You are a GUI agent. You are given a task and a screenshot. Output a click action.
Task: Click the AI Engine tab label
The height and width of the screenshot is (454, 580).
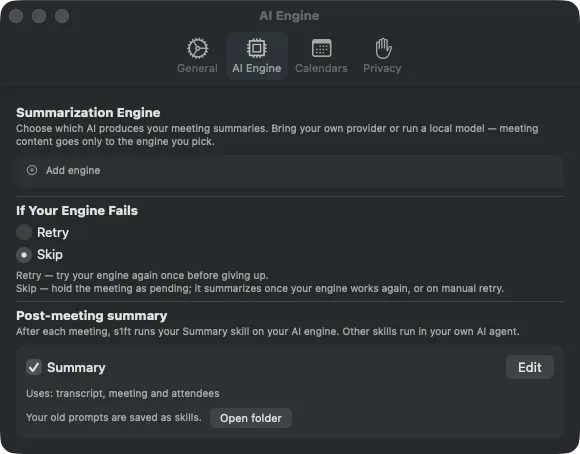tap(257, 68)
